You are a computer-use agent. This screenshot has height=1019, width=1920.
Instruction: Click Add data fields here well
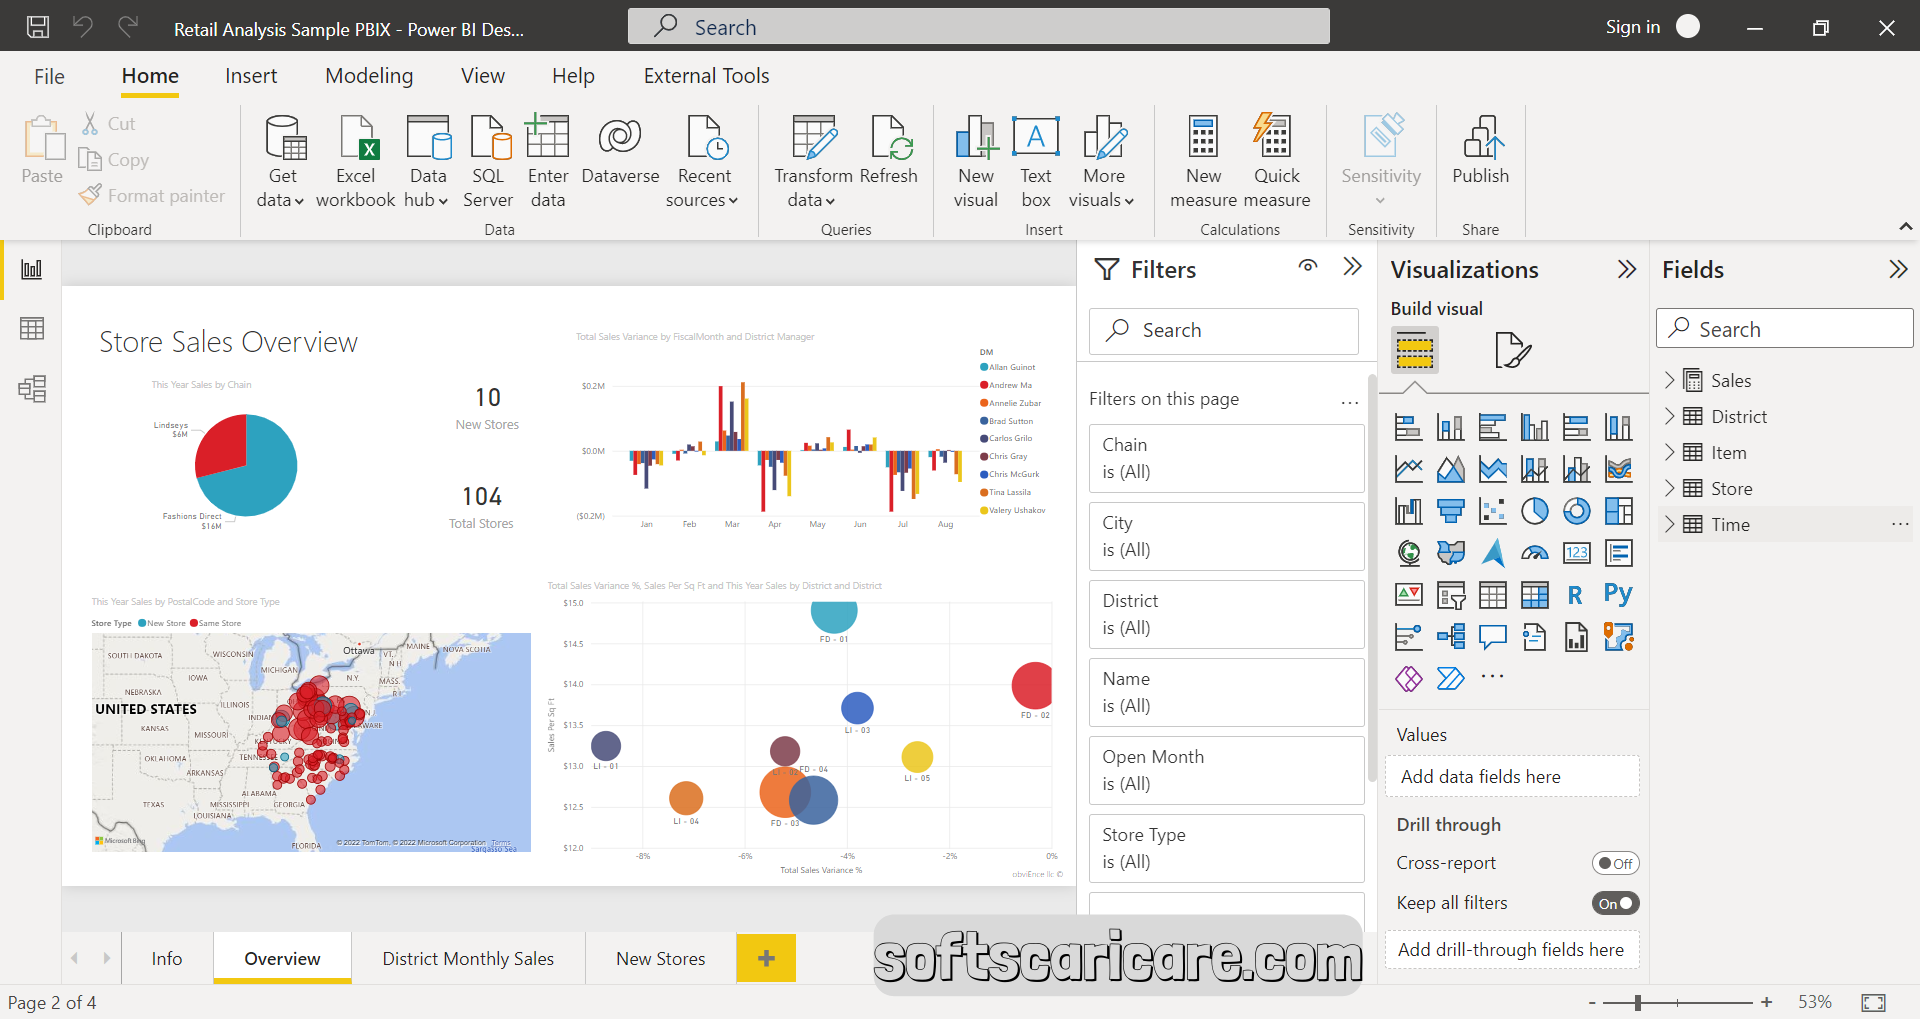(x=1512, y=776)
